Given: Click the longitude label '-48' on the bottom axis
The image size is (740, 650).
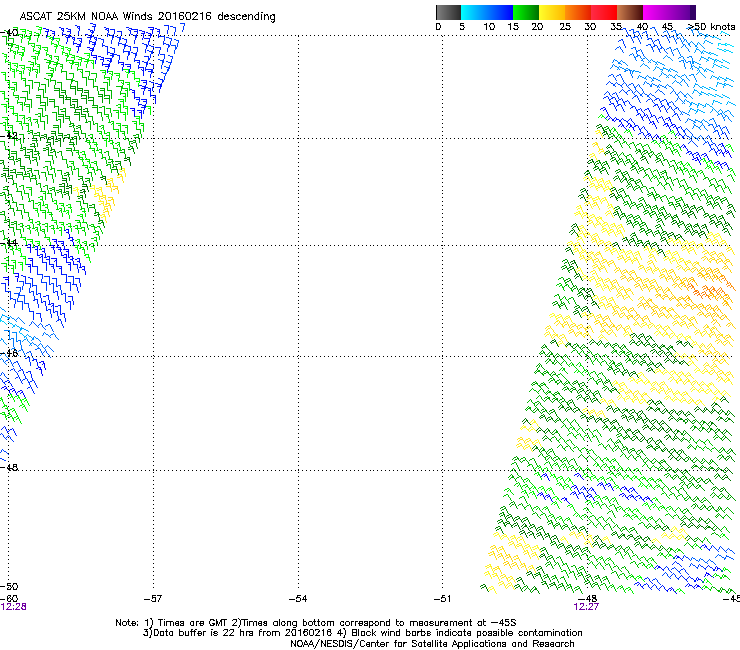Looking at the screenshot, I should pyautogui.click(x=588, y=599).
